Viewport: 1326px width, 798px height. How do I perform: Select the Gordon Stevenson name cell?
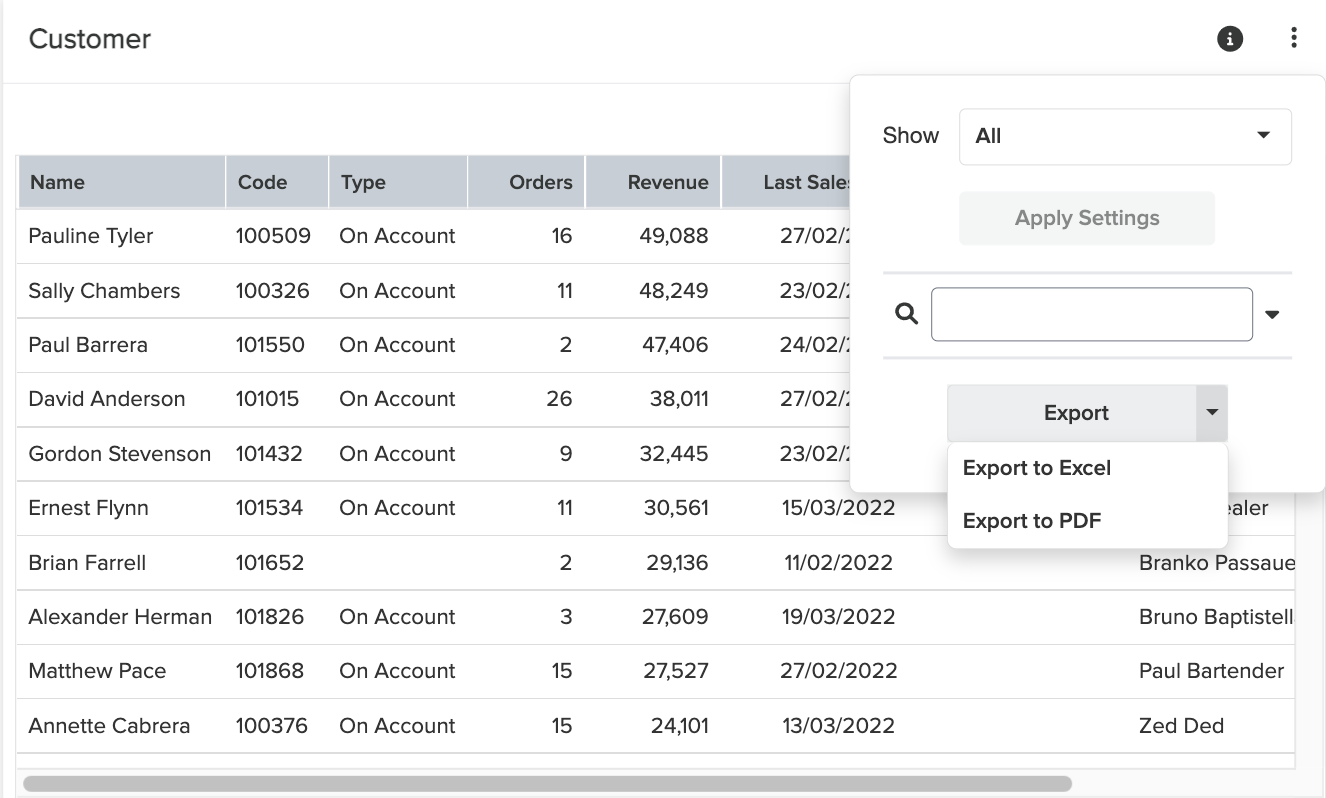click(120, 454)
